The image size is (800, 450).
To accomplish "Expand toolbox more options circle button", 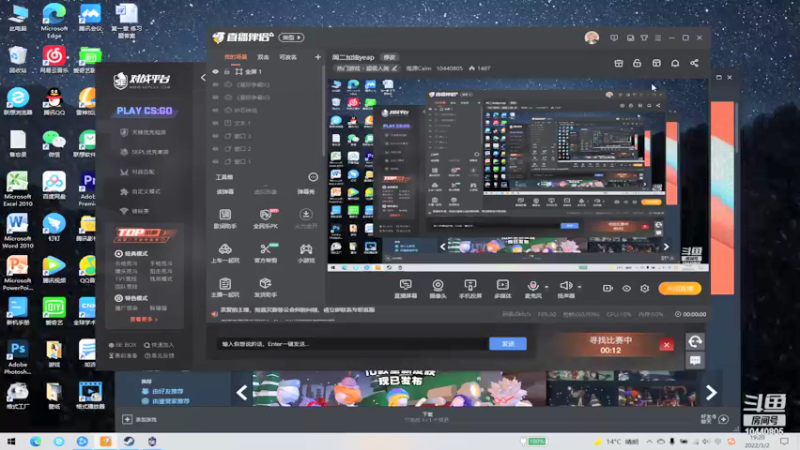I will [313, 177].
